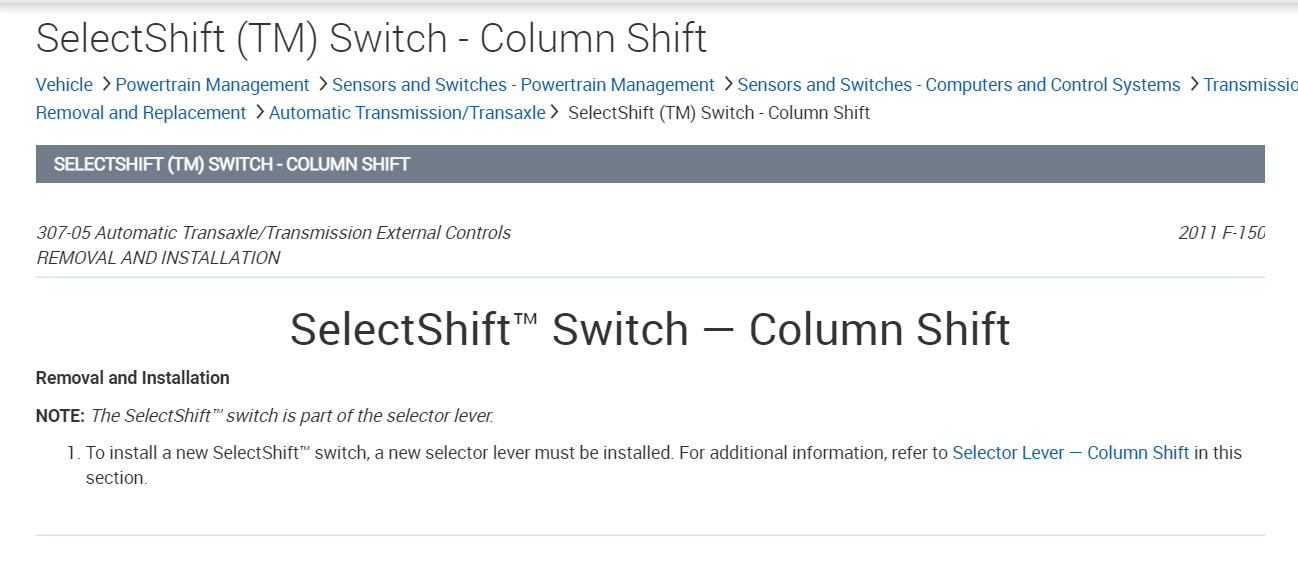Click the 2011 F-150 model label
The height and width of the screenshot is (572, 1298).
1221,233
